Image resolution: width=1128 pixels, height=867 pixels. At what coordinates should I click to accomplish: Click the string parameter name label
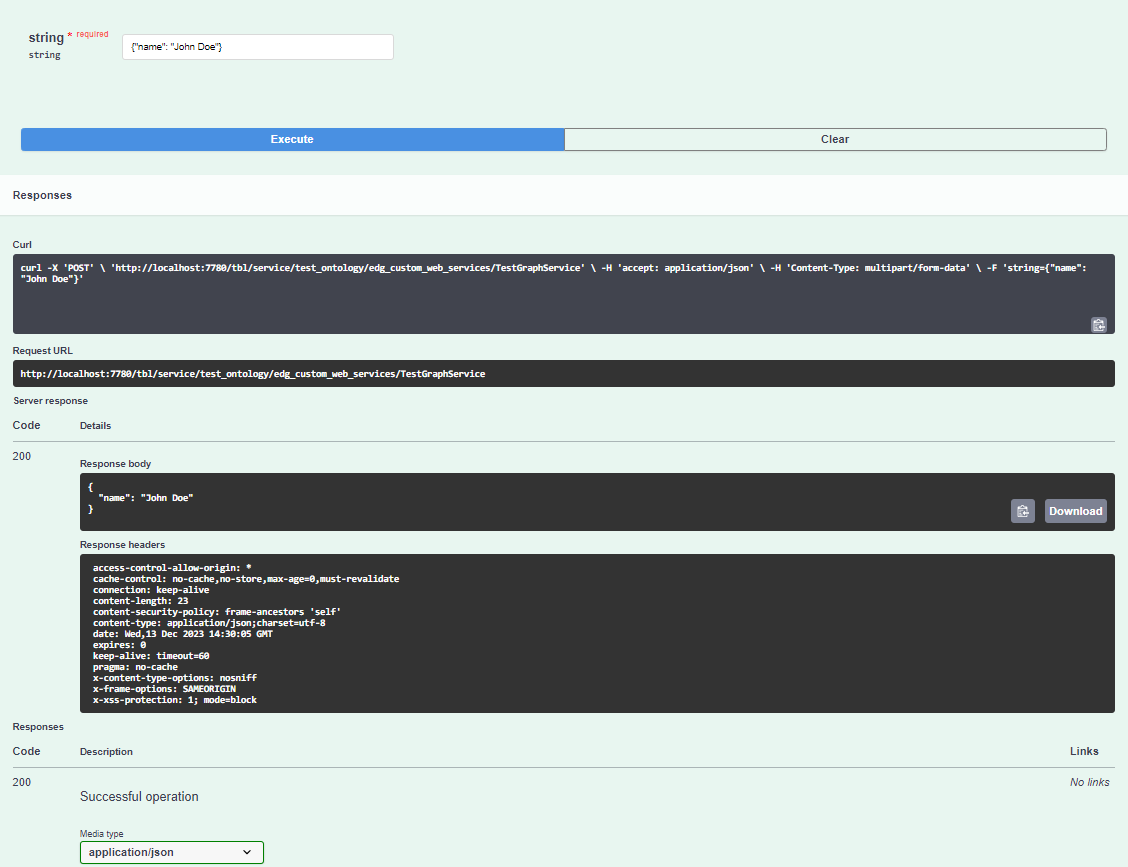coord(46,37)
